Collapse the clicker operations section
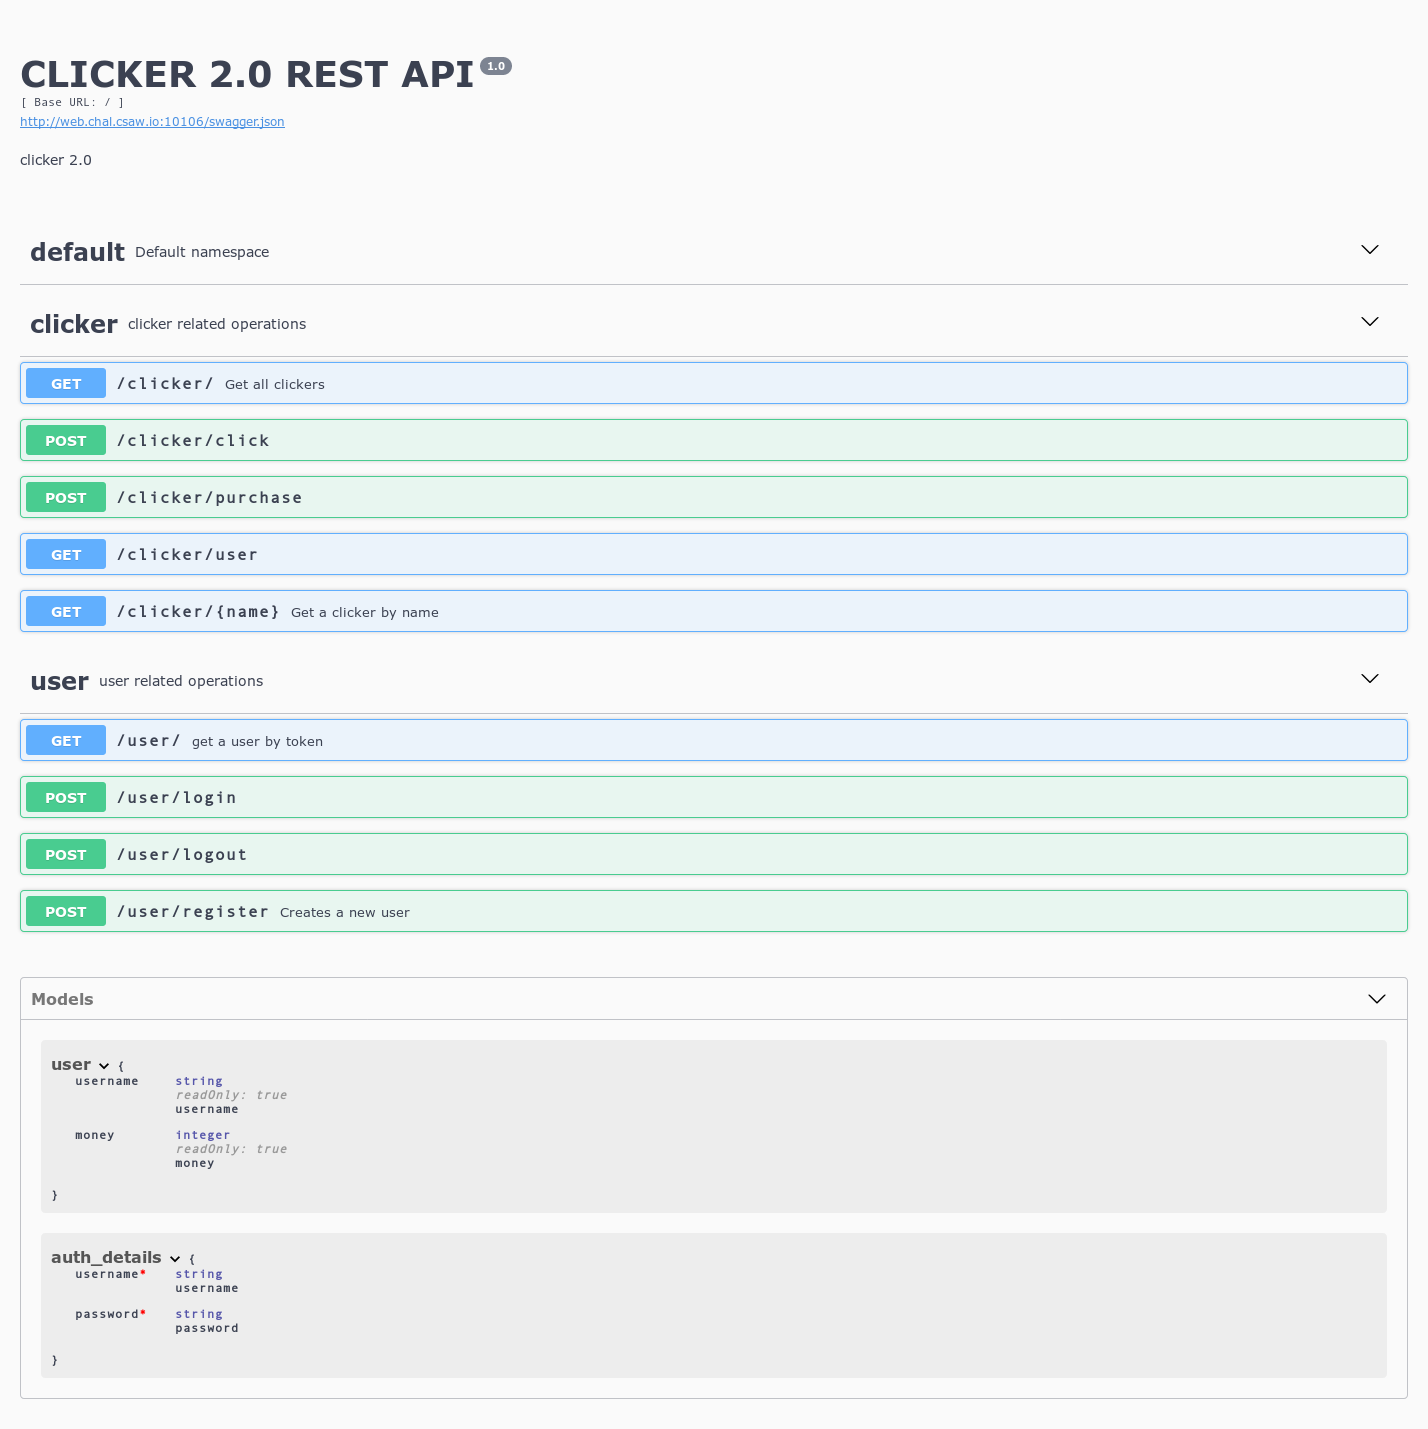Image resolution: width=1428 pixels, height=1429 pixels. pyautogui.click(x=1369, y=322)
